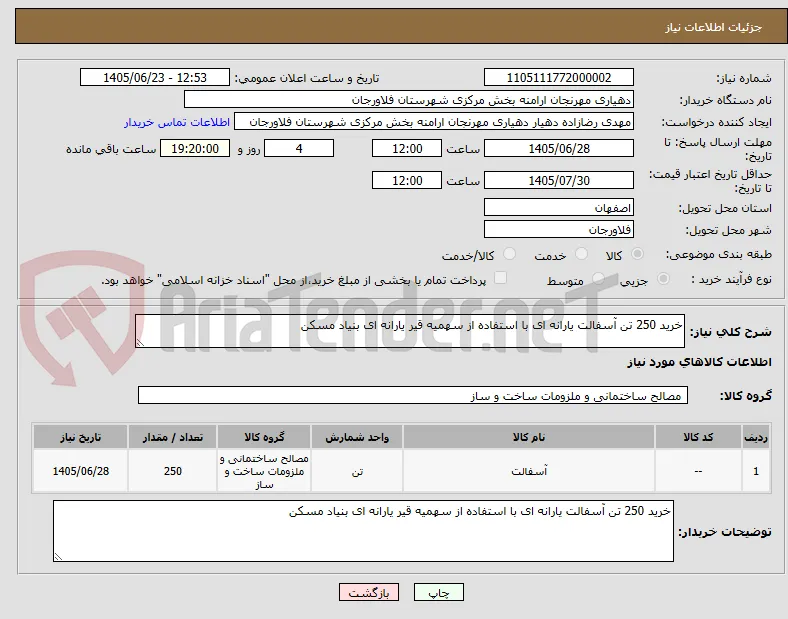Select the متوسط purchase type radio

[x=598, y=278]
